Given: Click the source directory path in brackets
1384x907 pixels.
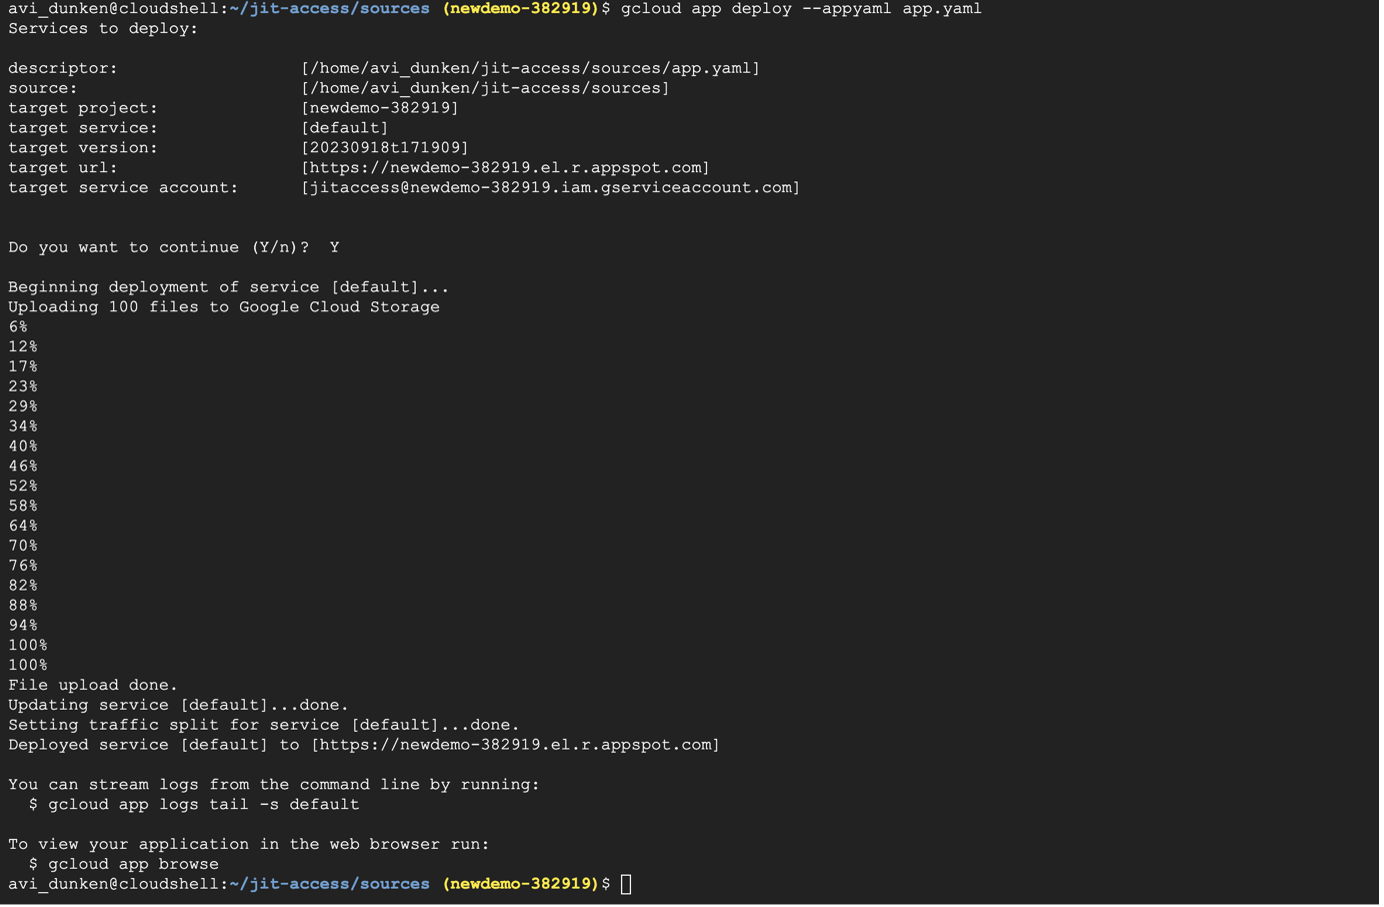Looking at the screenshot, I should (x=485, y=88).
